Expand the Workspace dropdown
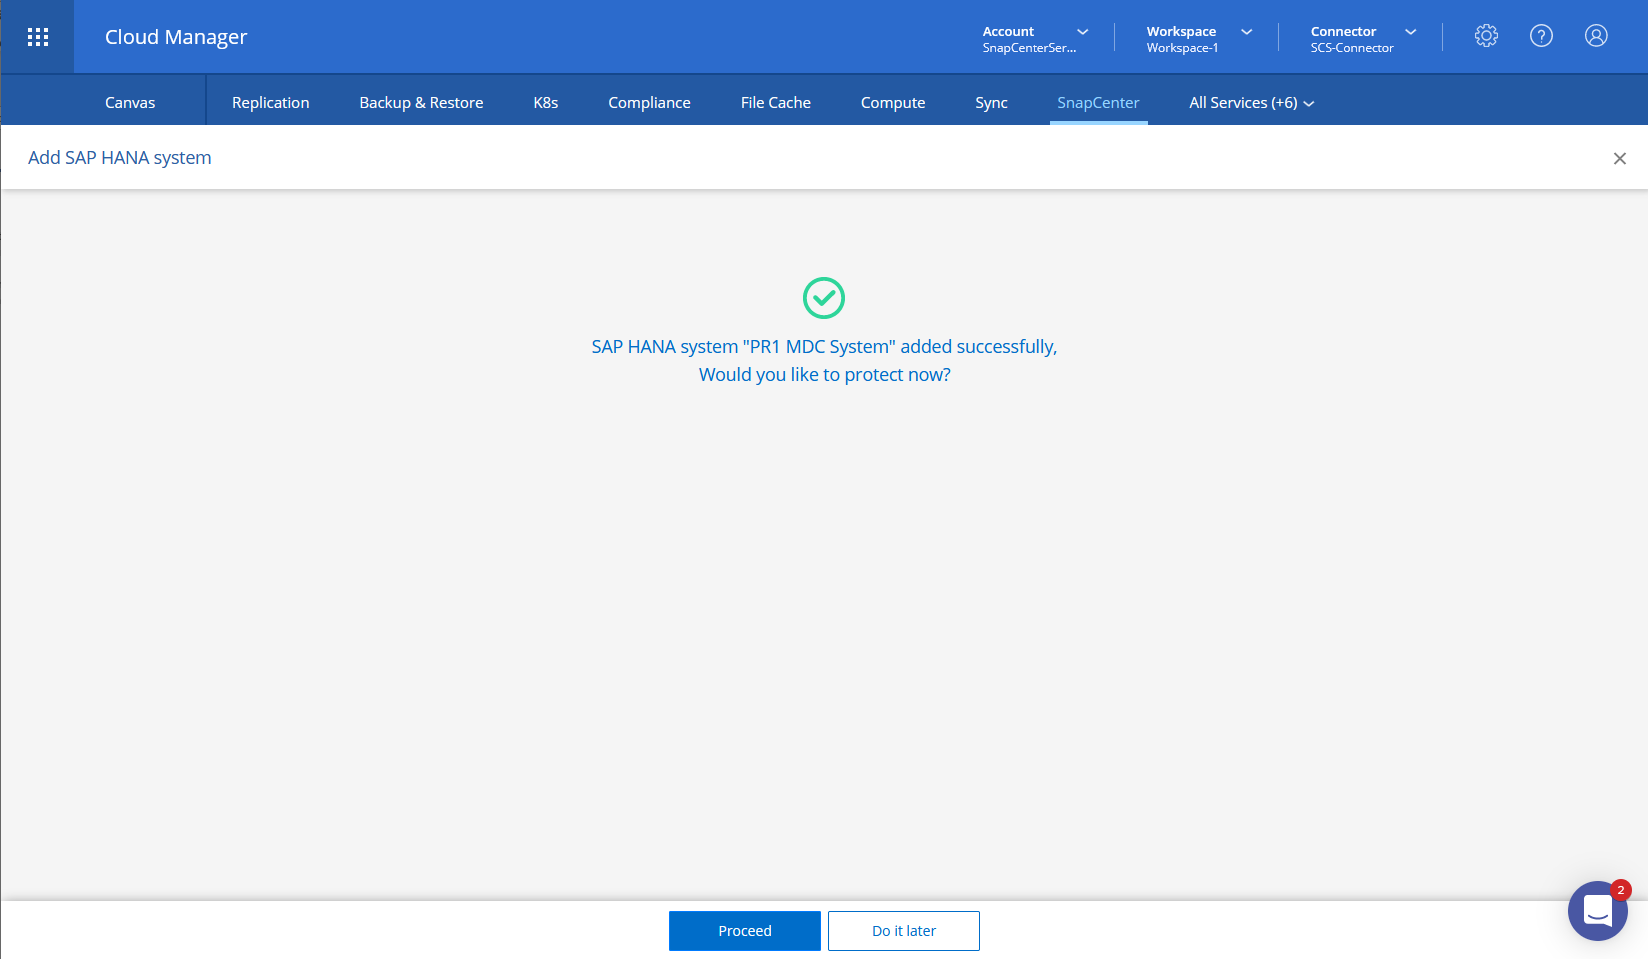Screen dimensions: 1648x959 1199,38
